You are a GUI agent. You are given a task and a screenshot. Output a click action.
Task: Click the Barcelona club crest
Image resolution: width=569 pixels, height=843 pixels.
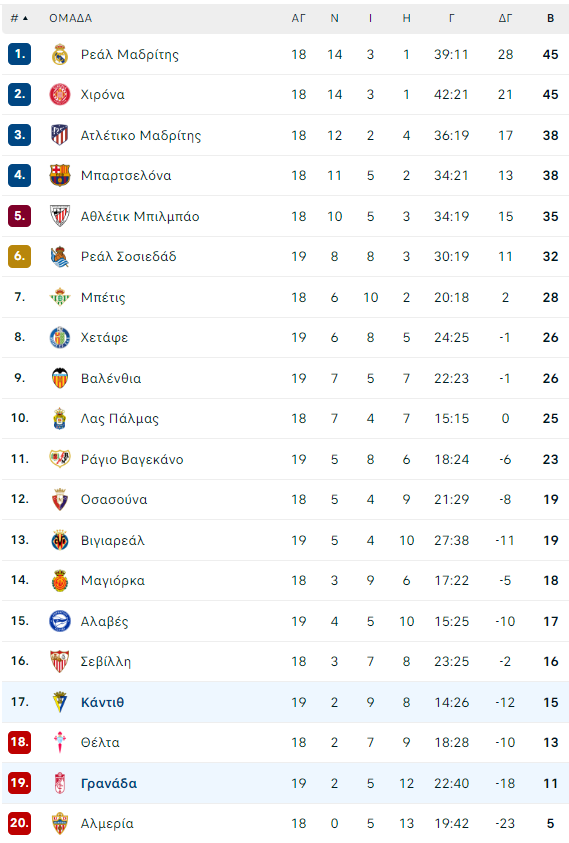[60, 175]
